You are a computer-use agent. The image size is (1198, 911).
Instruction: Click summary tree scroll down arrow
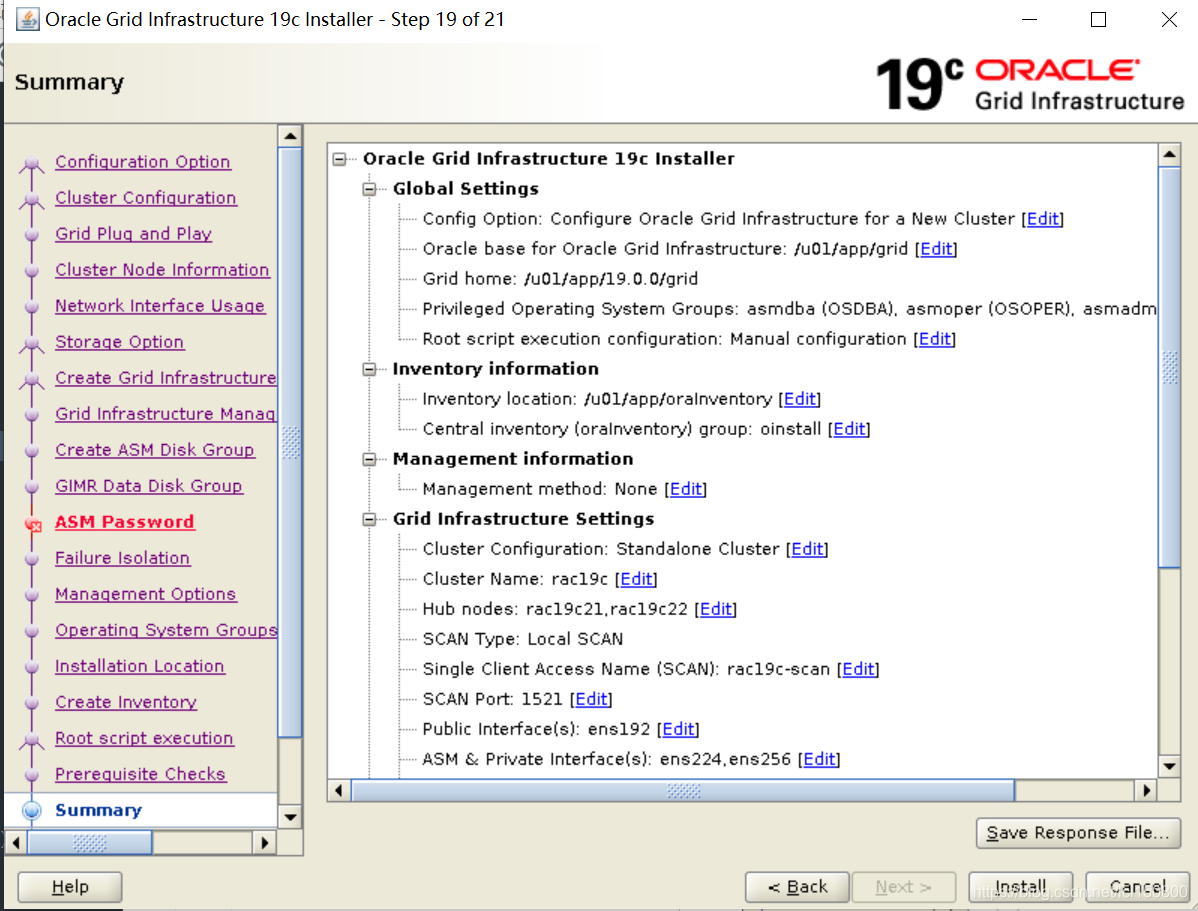coord(1169,766)
